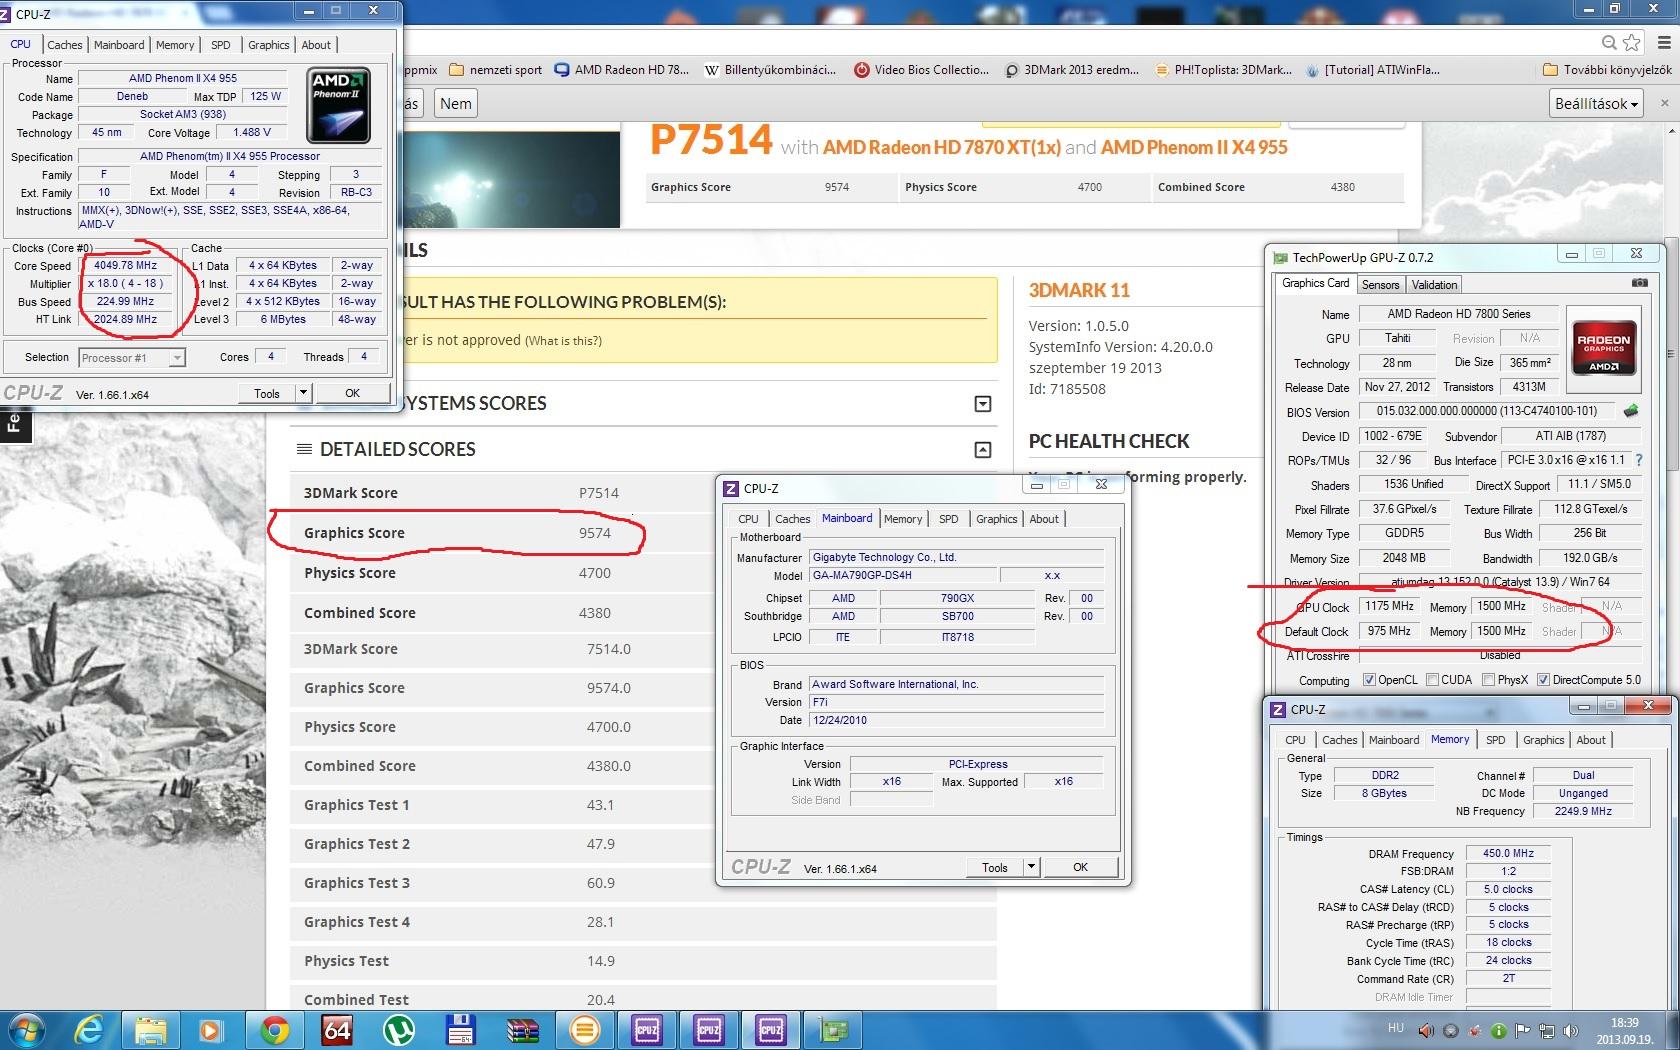Click the zoom magnifier icon in address bar
The image size is (1680, 1050).
(1609, 43)
